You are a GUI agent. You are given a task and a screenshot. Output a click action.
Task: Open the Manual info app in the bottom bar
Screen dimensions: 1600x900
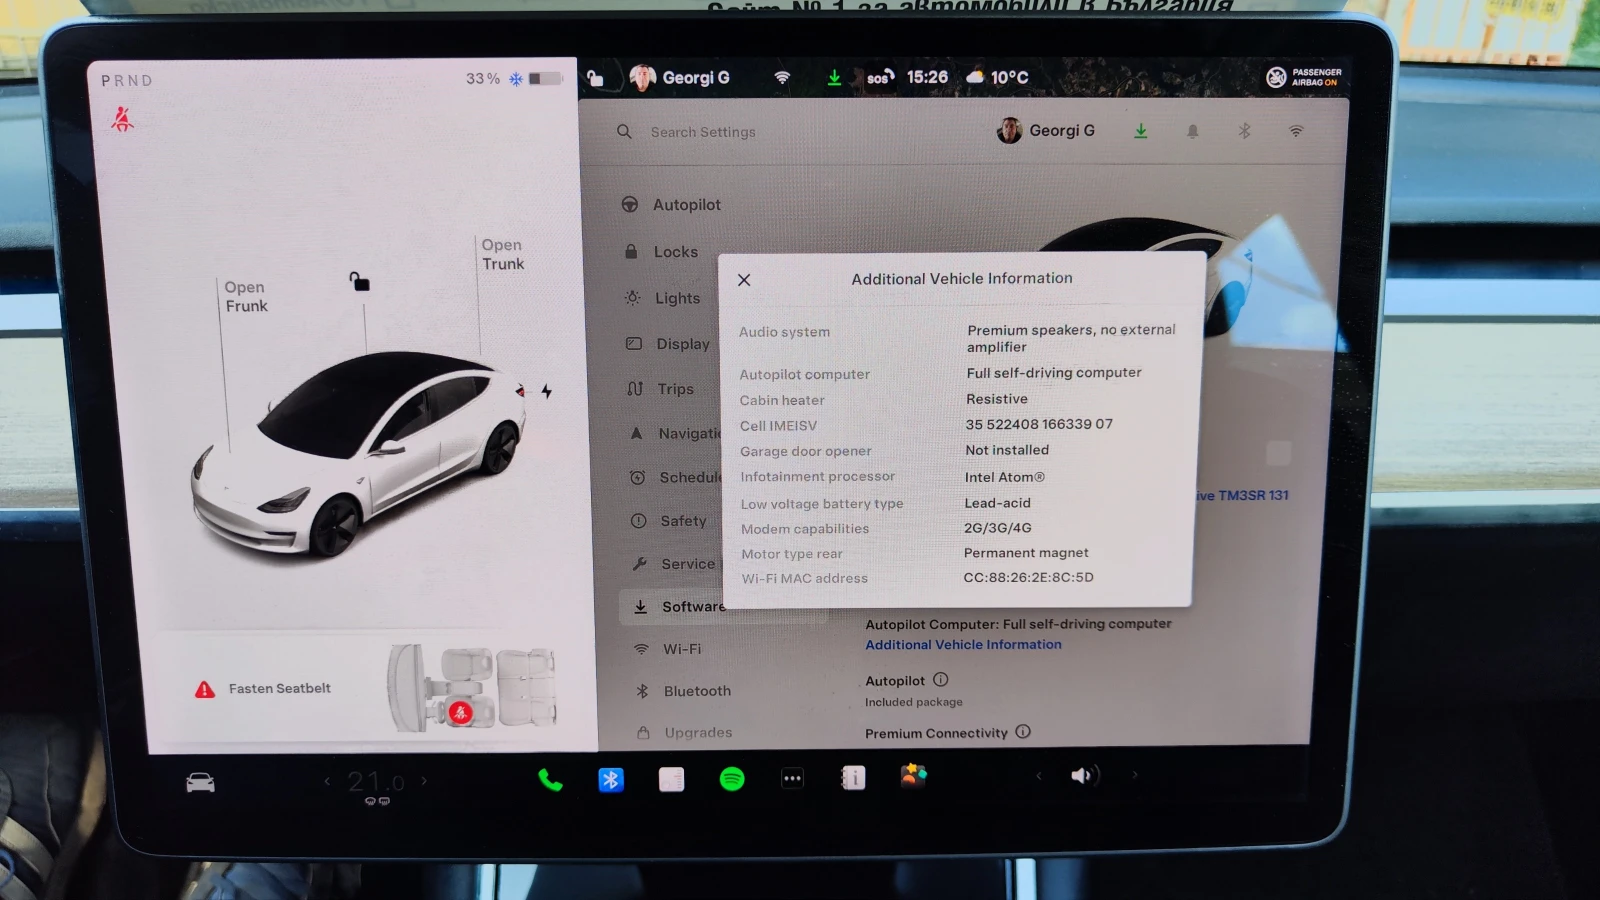[x=853, y=777]
